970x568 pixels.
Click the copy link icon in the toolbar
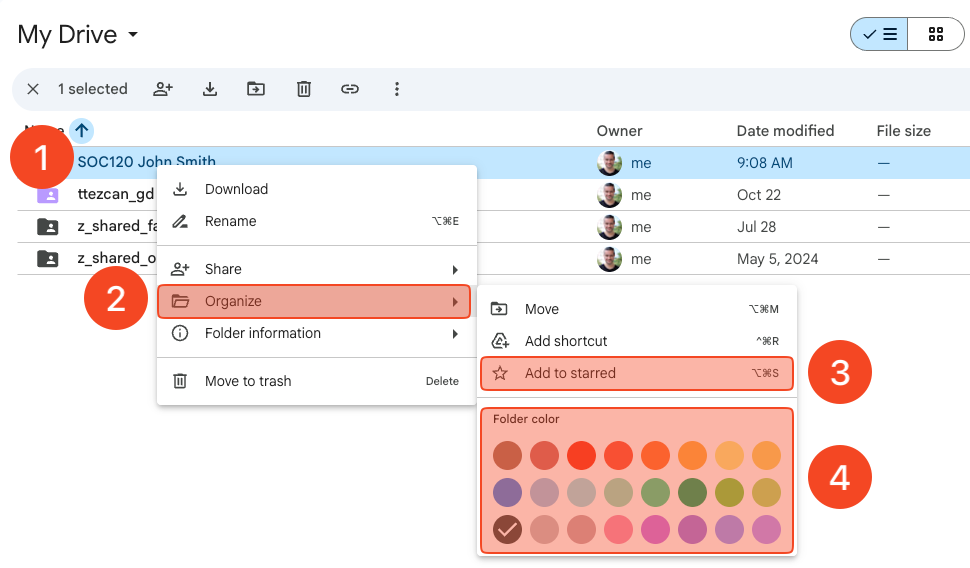[350, 89]
